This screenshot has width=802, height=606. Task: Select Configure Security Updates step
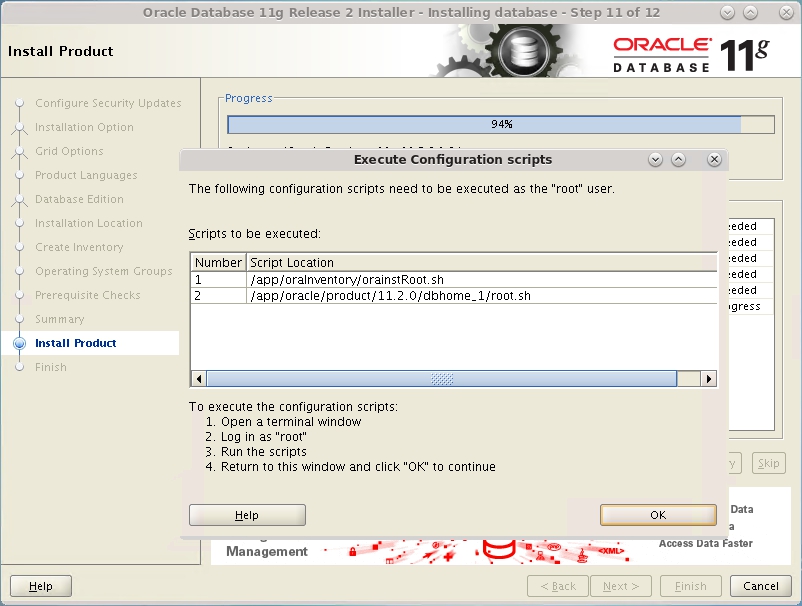tap(108, 103)
